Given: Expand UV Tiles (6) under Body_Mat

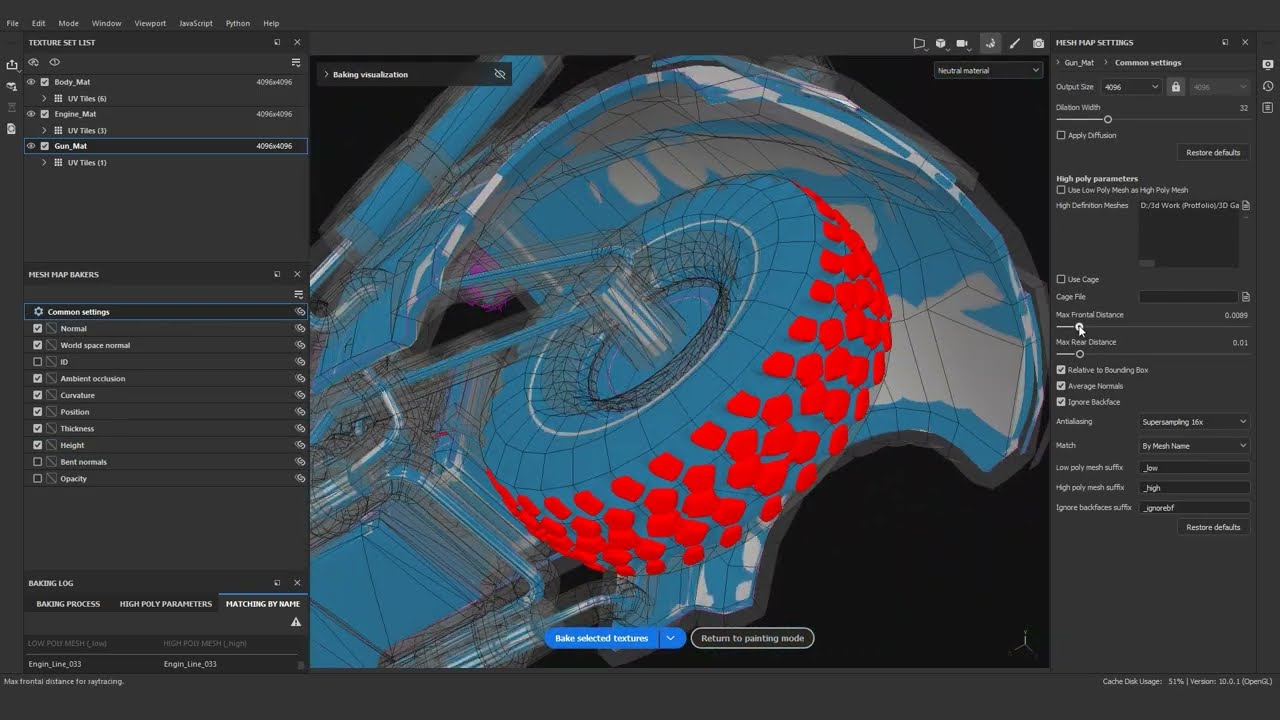Looking at the screenshot, I should (x=44, y=98).
